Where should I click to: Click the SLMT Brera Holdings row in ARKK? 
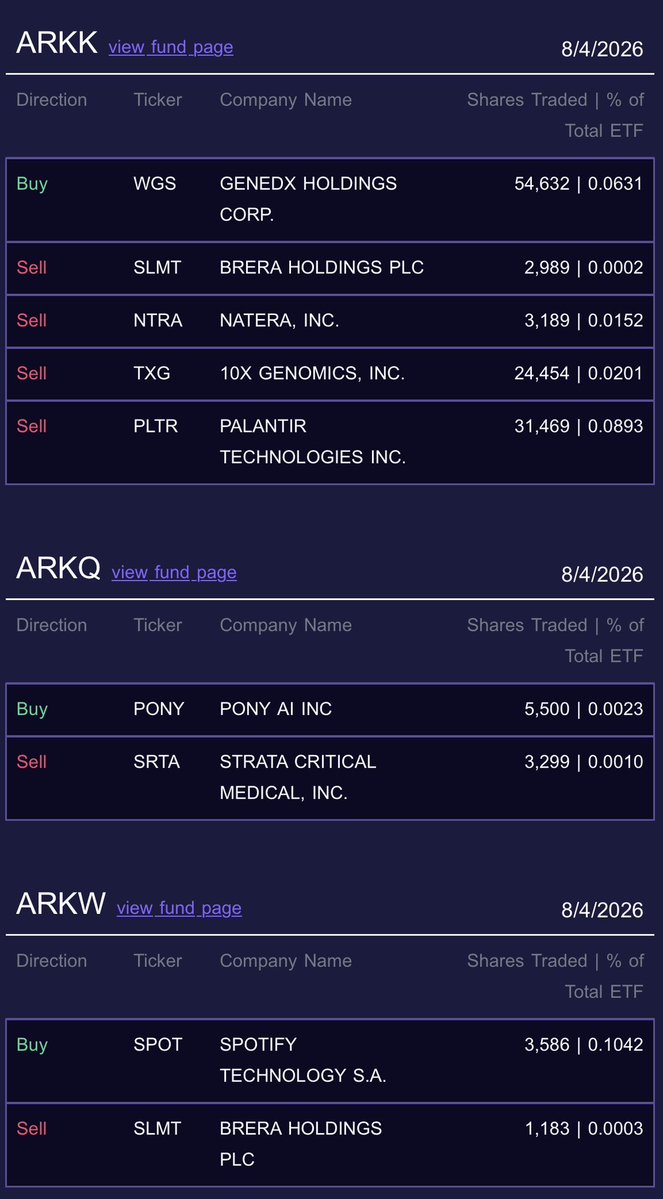[330, 268]
